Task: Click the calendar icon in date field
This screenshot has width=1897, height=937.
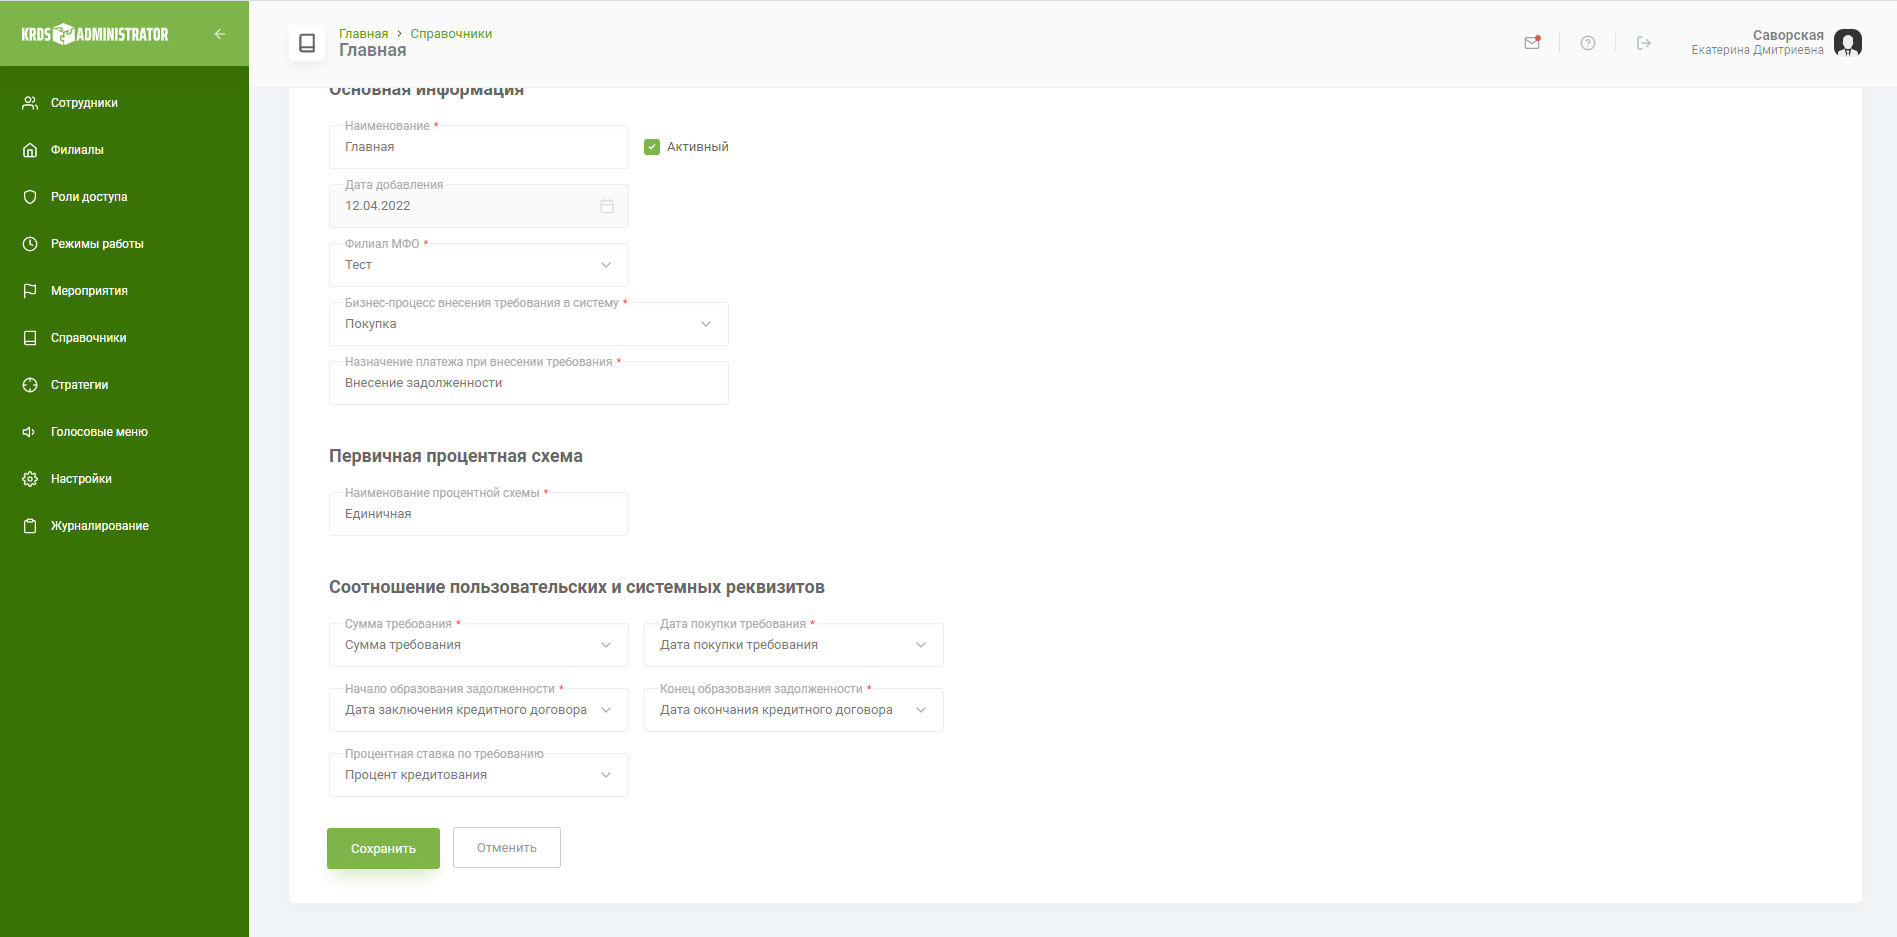Action: point(606,206)
